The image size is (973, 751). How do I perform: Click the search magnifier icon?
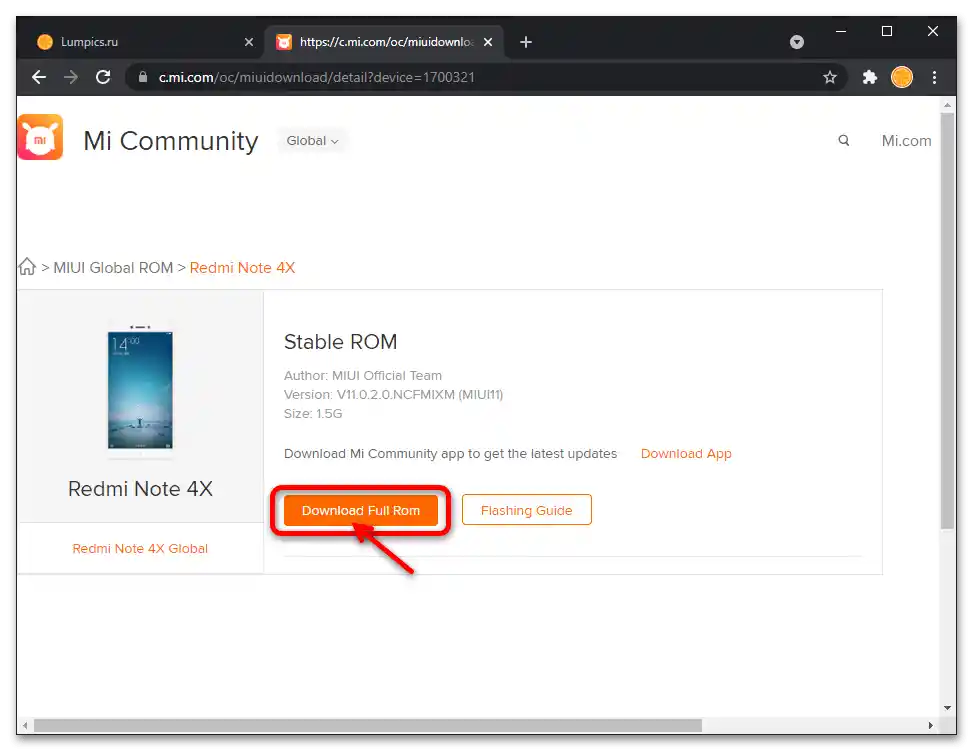pyautogui.click(x=843, y=140)
